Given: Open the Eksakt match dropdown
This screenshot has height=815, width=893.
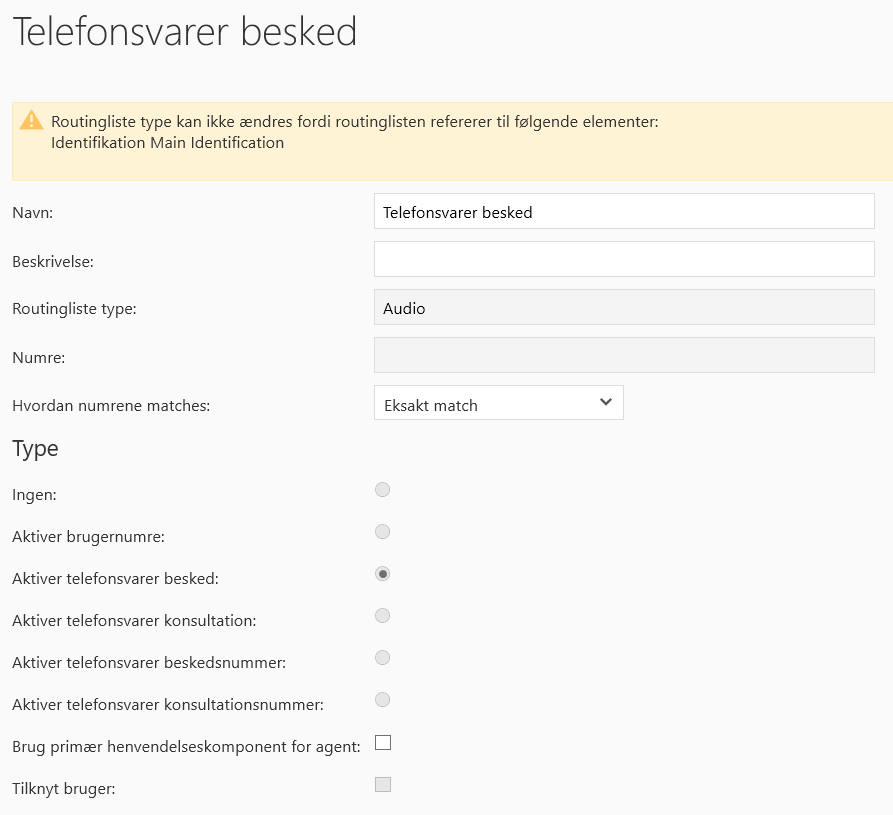Looking at the screenshot, I should [498, 404].
